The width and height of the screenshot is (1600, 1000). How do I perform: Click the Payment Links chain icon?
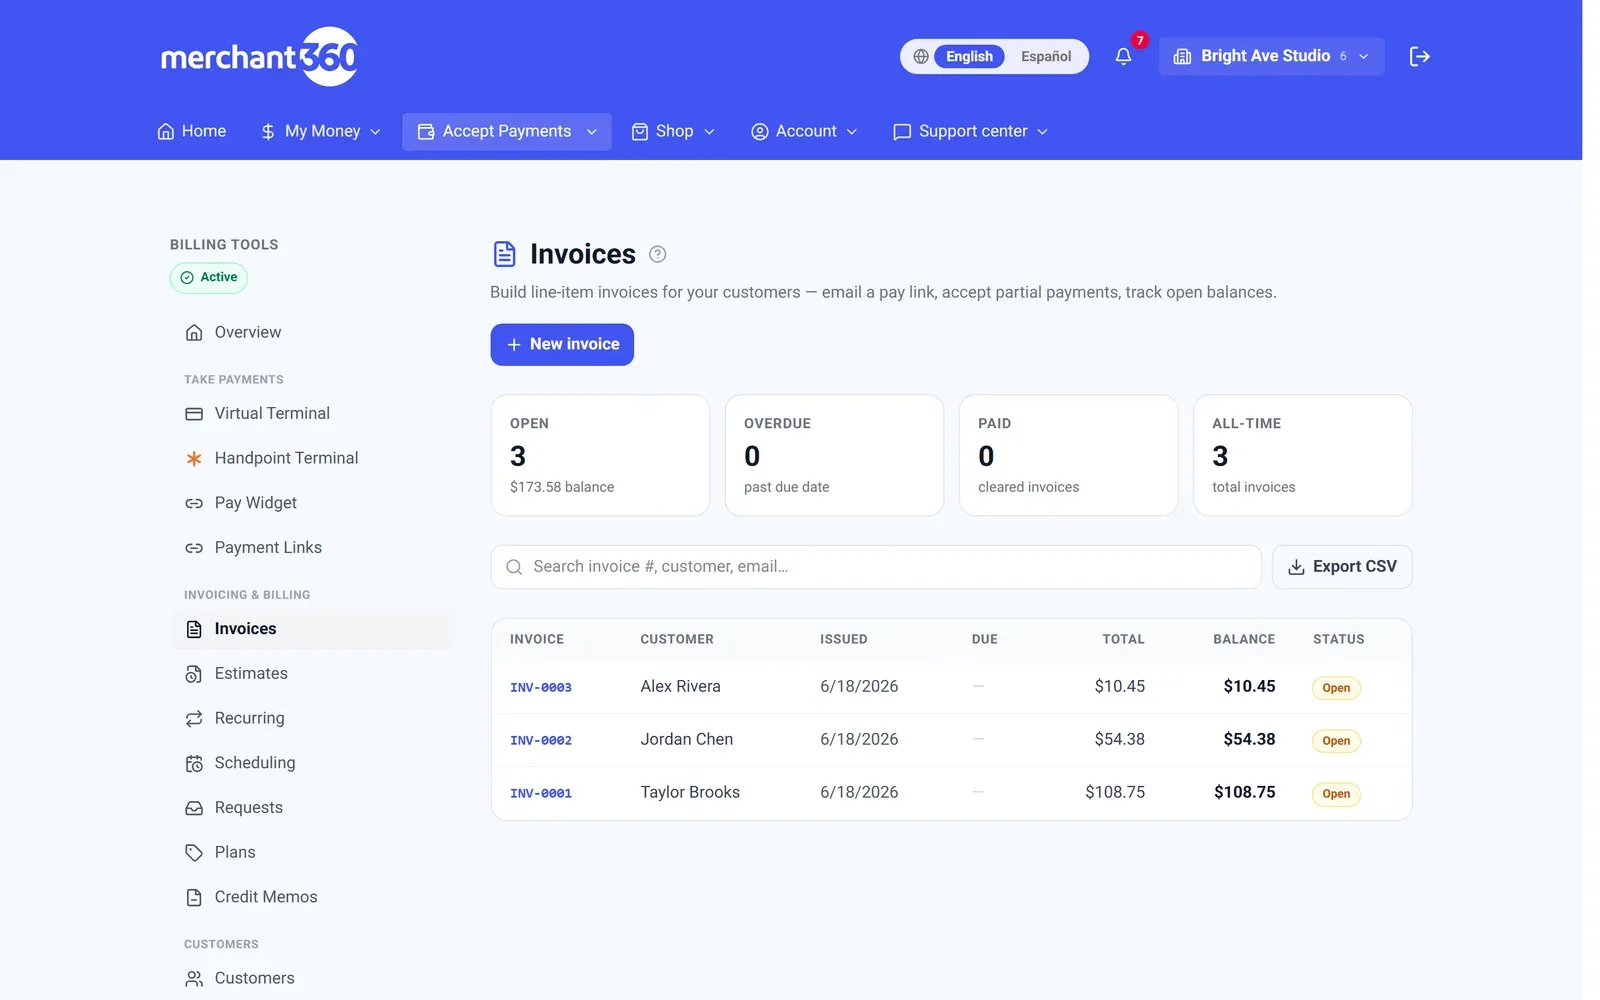(194, 548)
